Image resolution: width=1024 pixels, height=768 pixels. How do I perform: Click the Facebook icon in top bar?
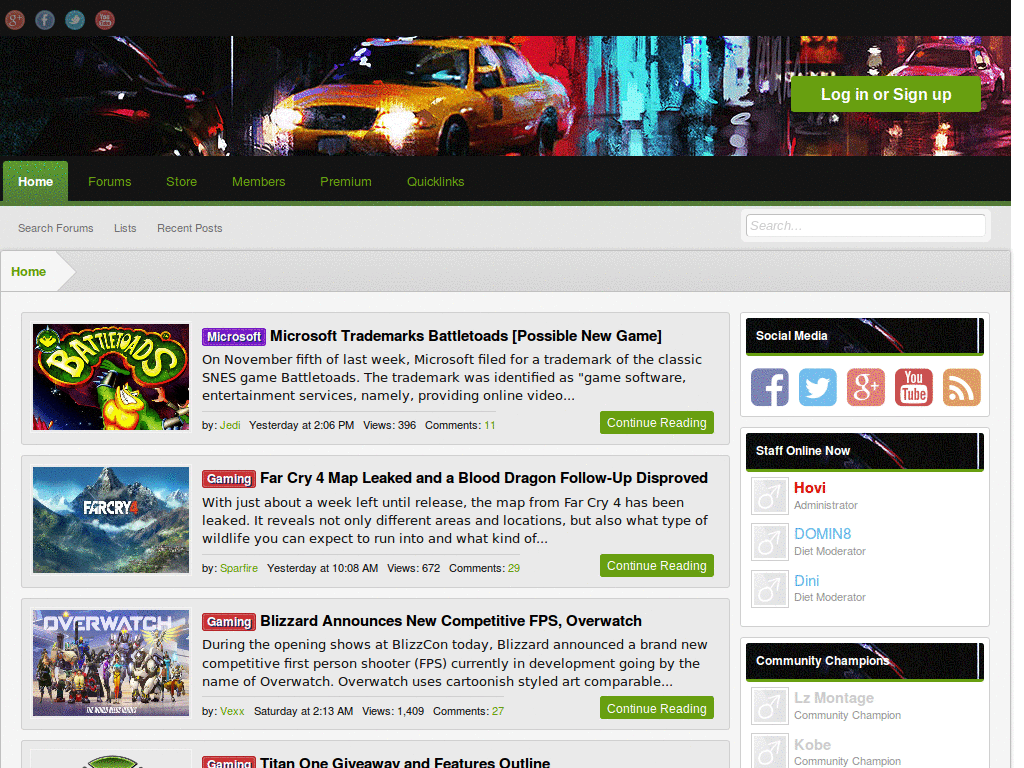point(45,20)
